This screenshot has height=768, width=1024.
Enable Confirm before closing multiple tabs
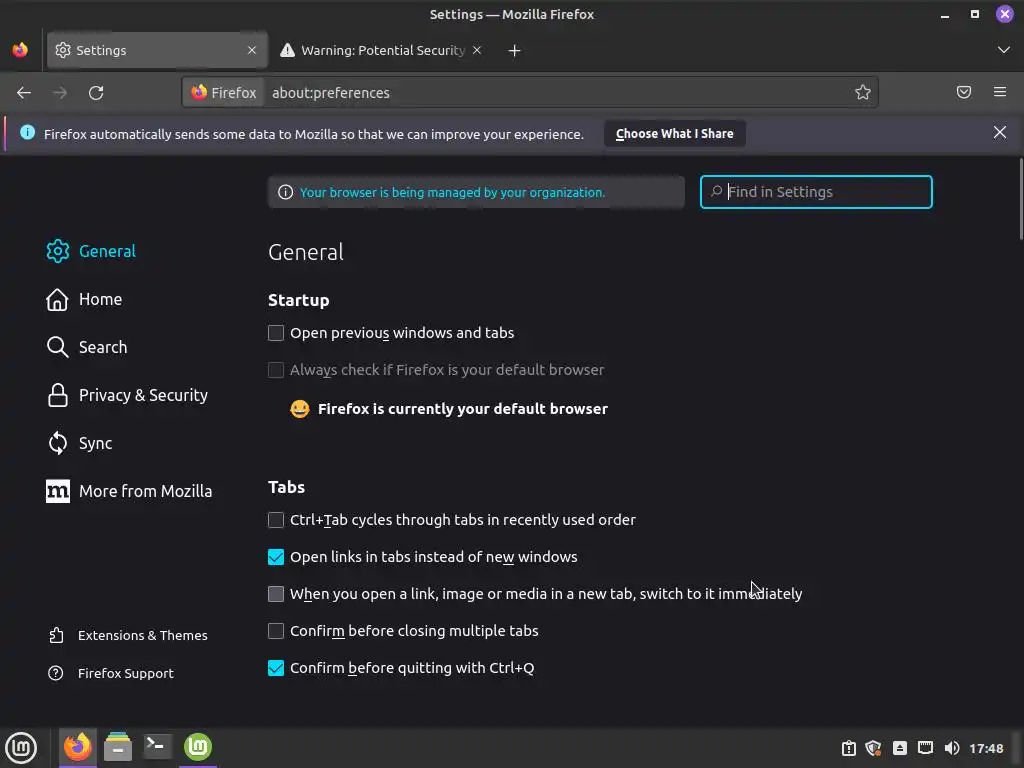coord(276,631)
